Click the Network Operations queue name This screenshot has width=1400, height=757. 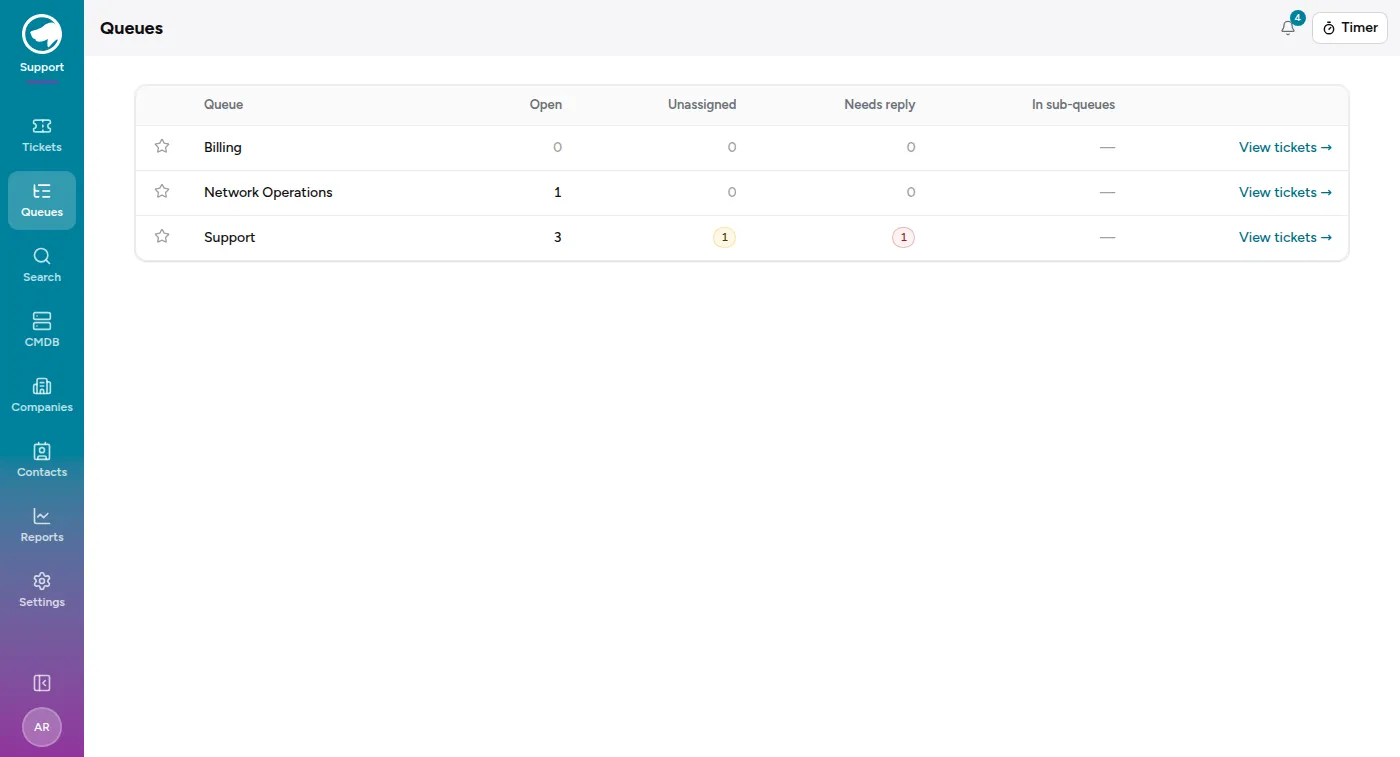click(x=268, y=192)
